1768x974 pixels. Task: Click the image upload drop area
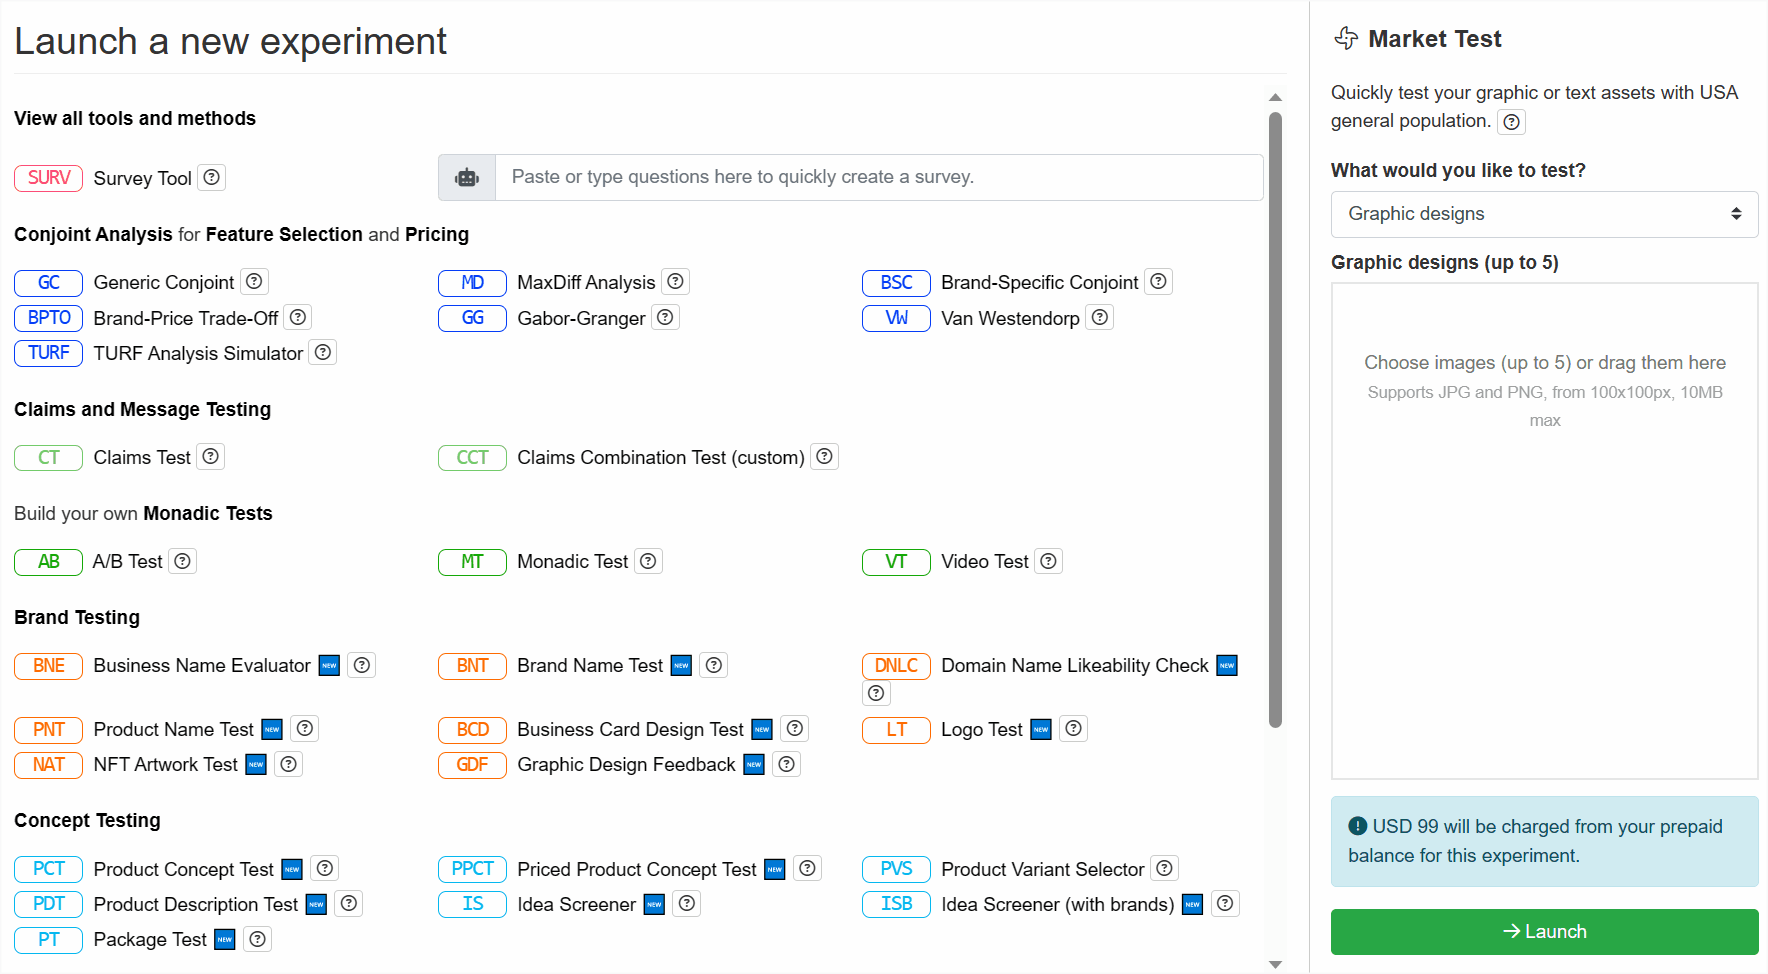(x=1544, y=531)
